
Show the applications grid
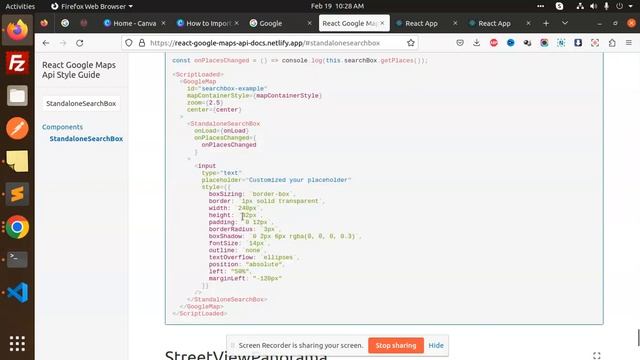click(x=17, y=343)
